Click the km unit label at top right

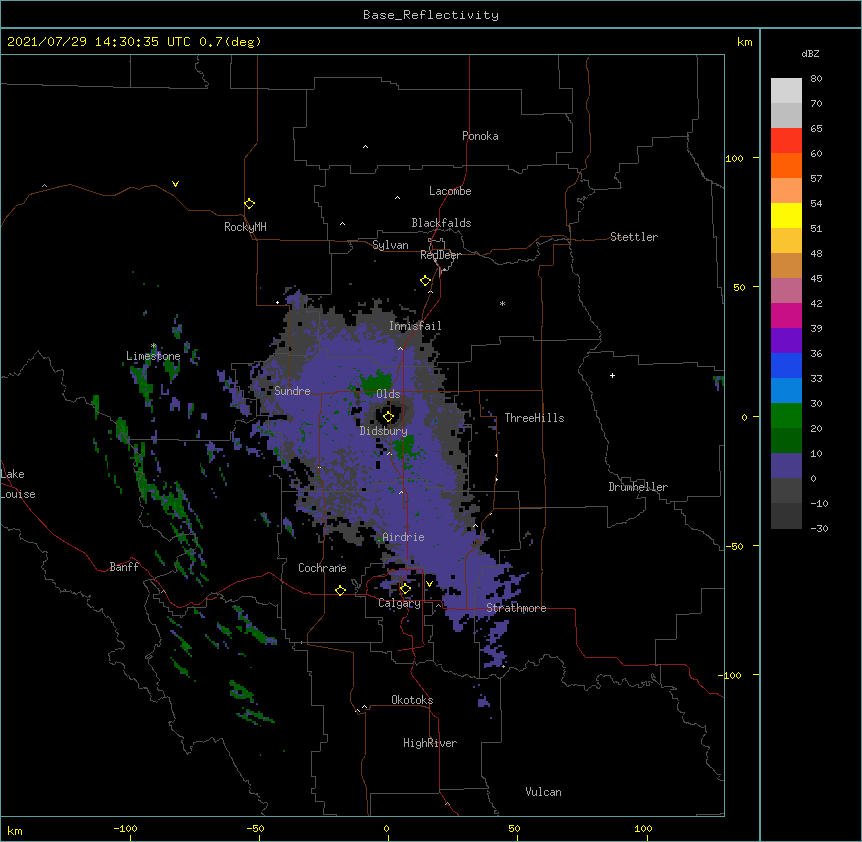click(744, 42)
